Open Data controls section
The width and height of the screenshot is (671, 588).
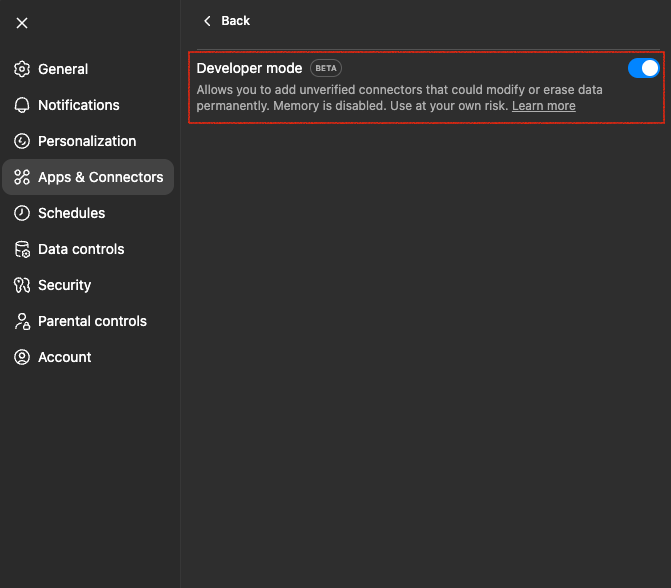88,249
